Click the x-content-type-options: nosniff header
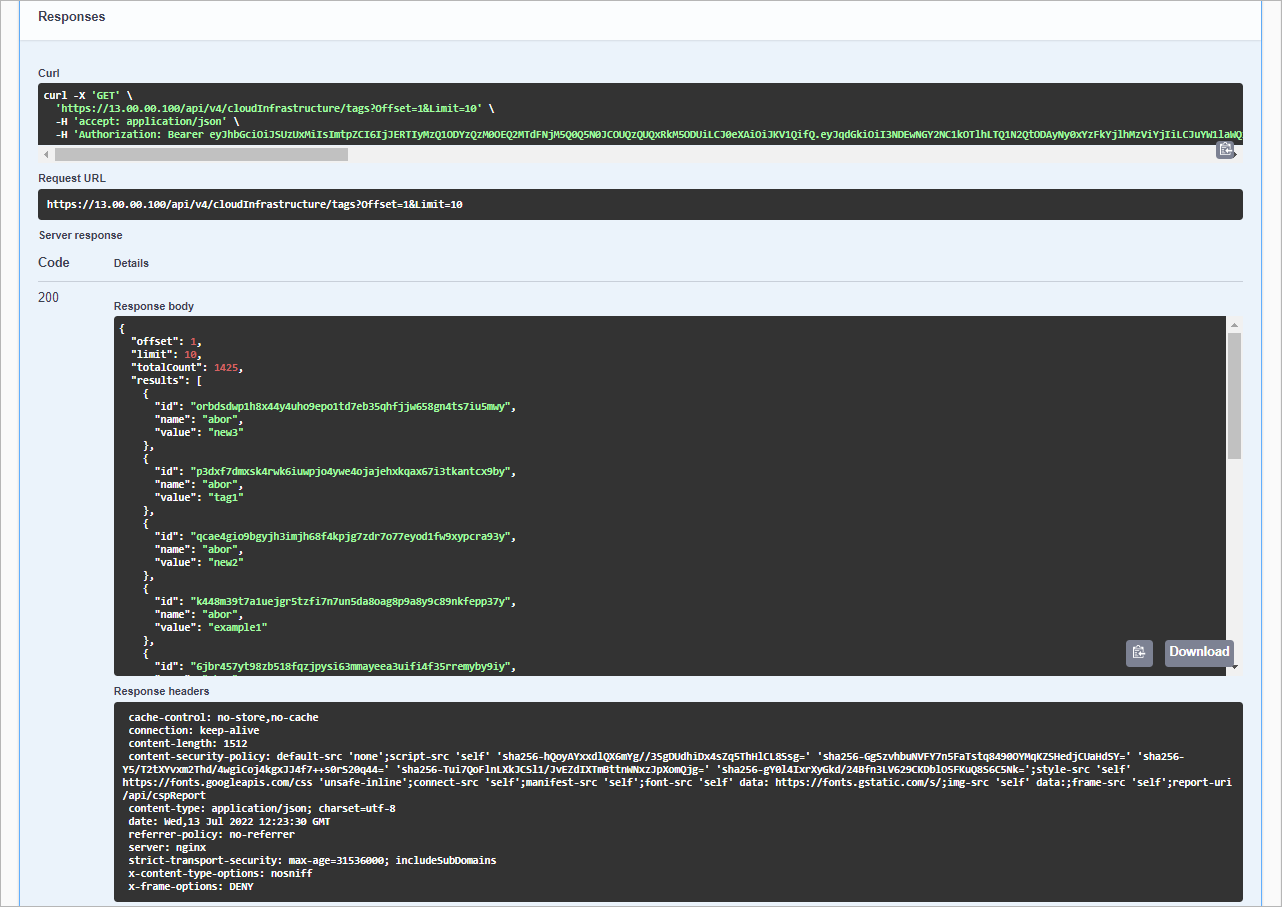 pos(220,873)
